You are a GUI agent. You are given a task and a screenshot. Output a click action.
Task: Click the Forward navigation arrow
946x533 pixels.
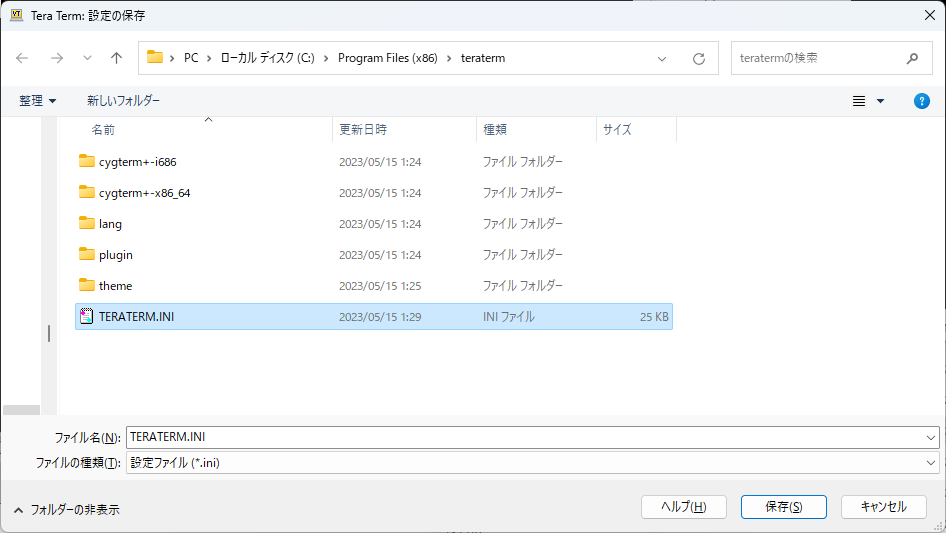56,58
